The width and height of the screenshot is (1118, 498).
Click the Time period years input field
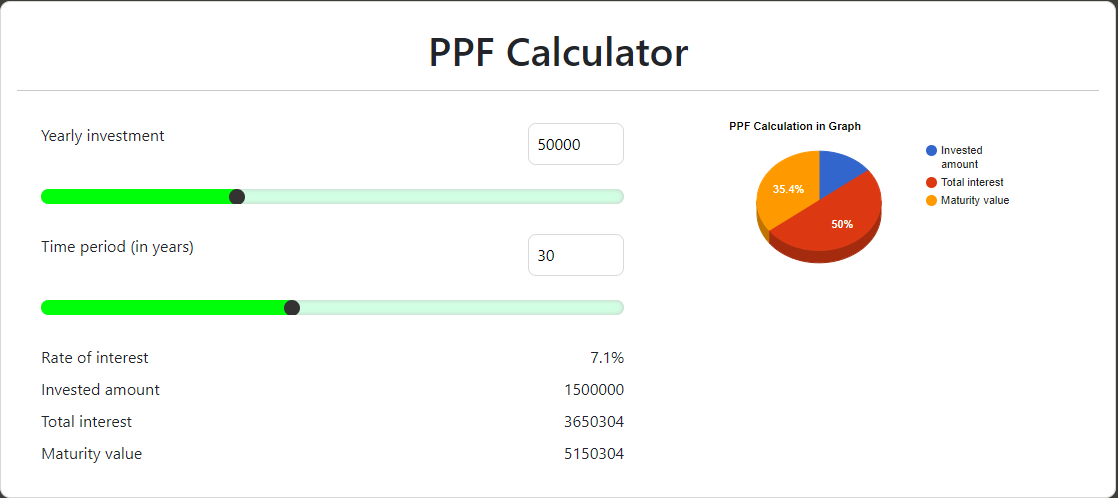[x=576, y=255]
